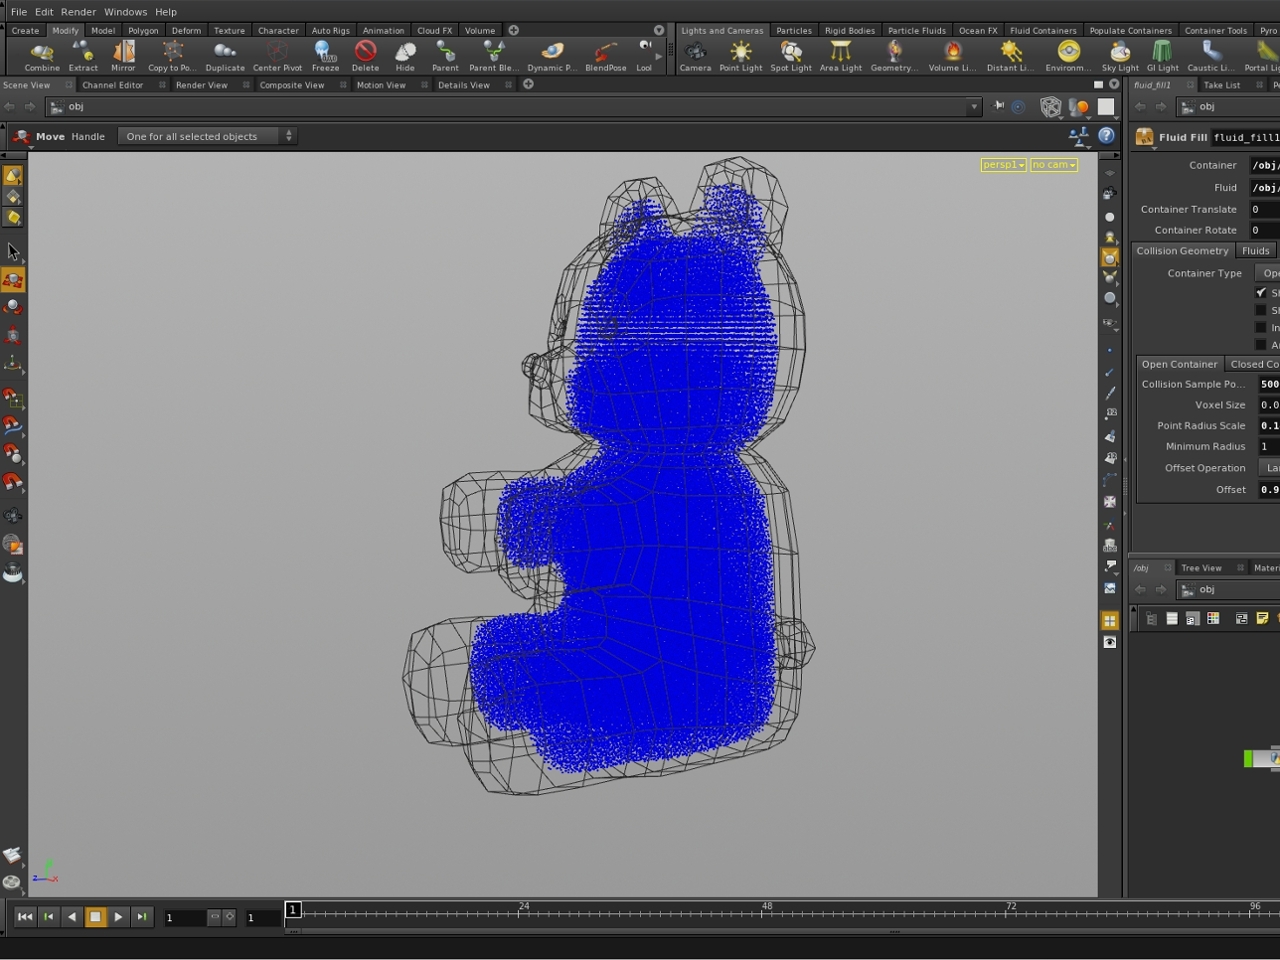
Task: Open the Render menu
Action: (78, 12)
